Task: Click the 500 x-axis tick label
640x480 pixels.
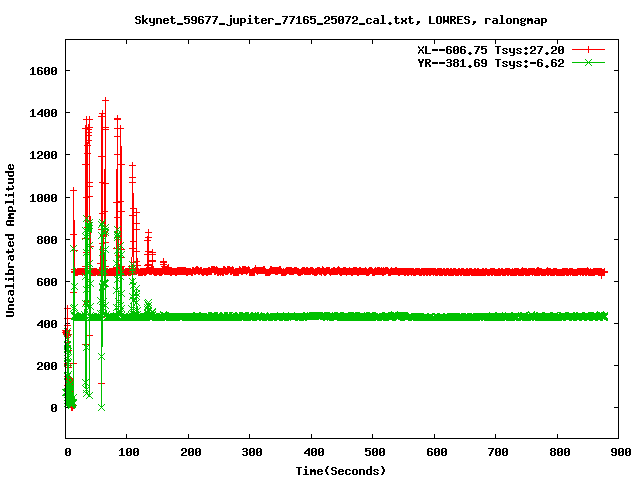Action: pos(375,452)
